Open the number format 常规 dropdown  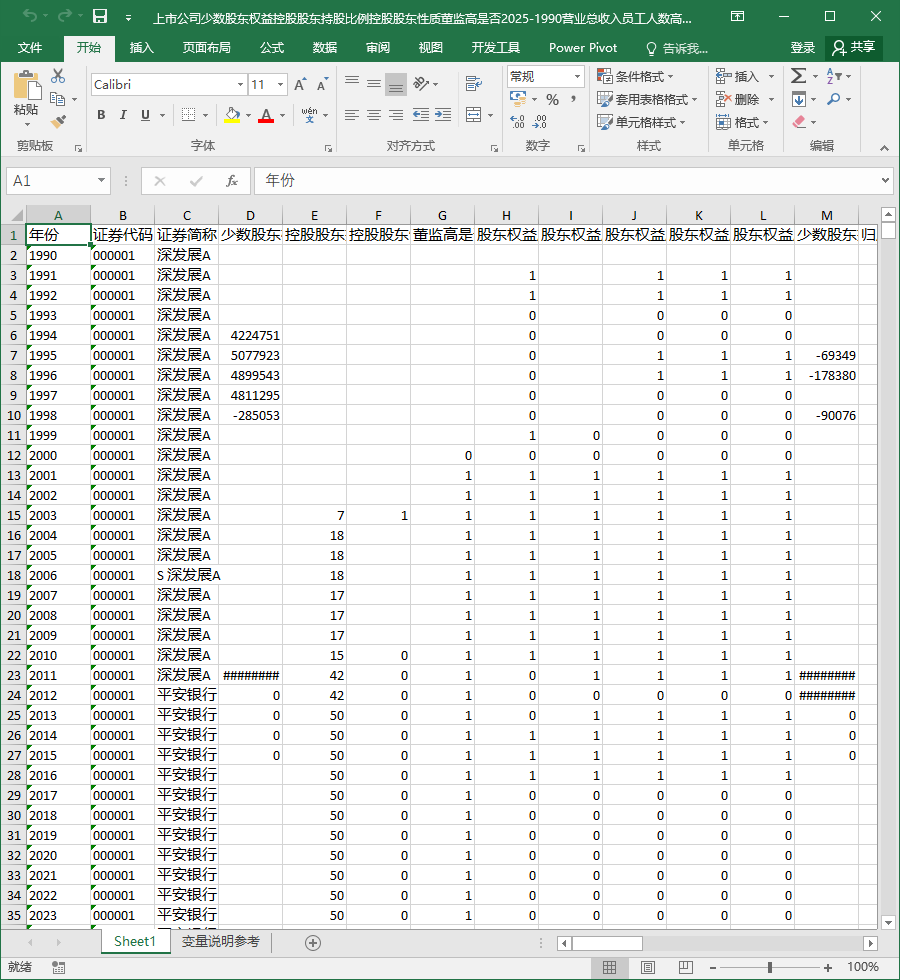coord(577,76)
